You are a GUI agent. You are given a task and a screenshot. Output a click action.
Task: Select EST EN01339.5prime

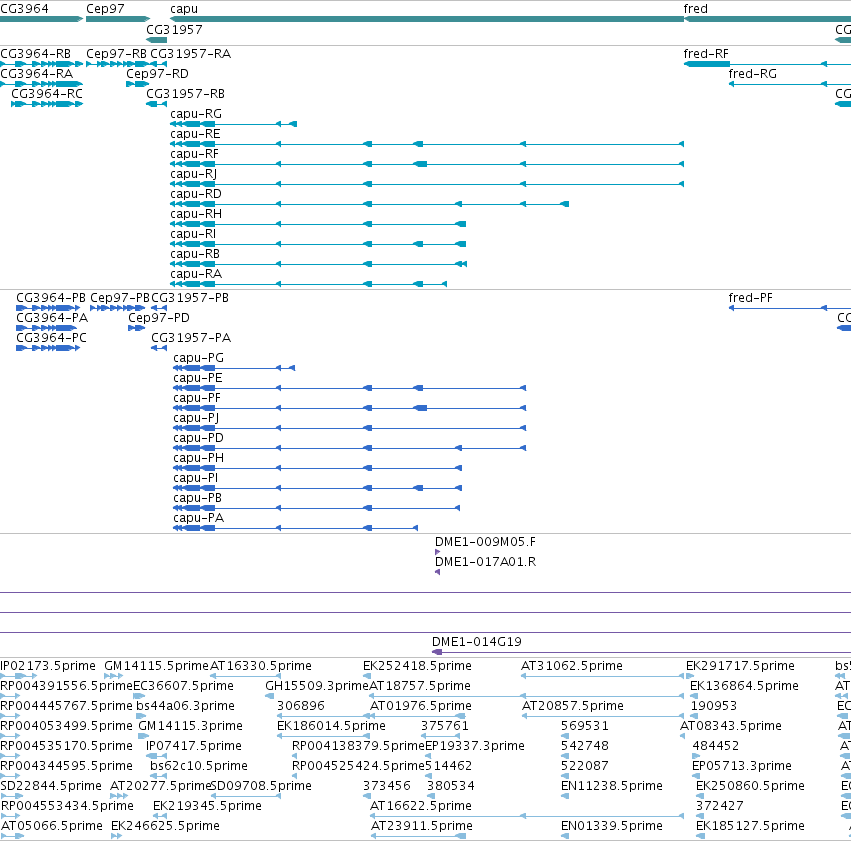click(612, 826)
